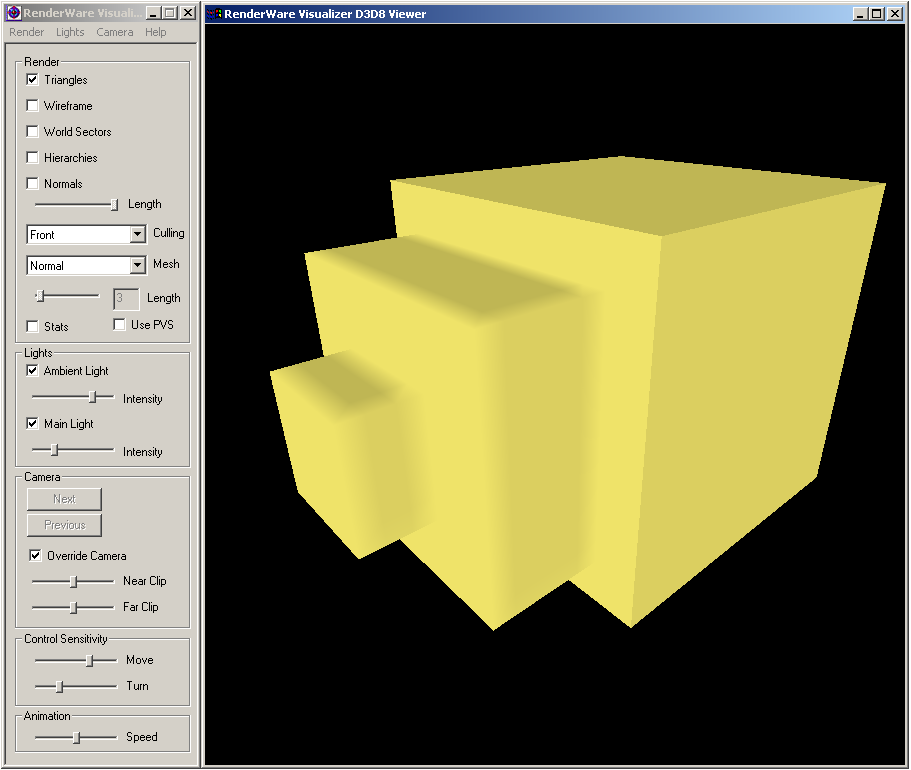Minimize the D3D8 Viewer window
Image resolution: width=911 pixels, height=770 pixels.
point(861,14)
